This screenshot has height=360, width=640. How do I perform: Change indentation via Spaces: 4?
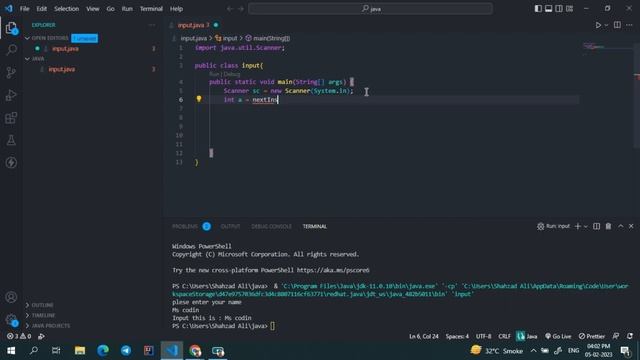(457, 336)
